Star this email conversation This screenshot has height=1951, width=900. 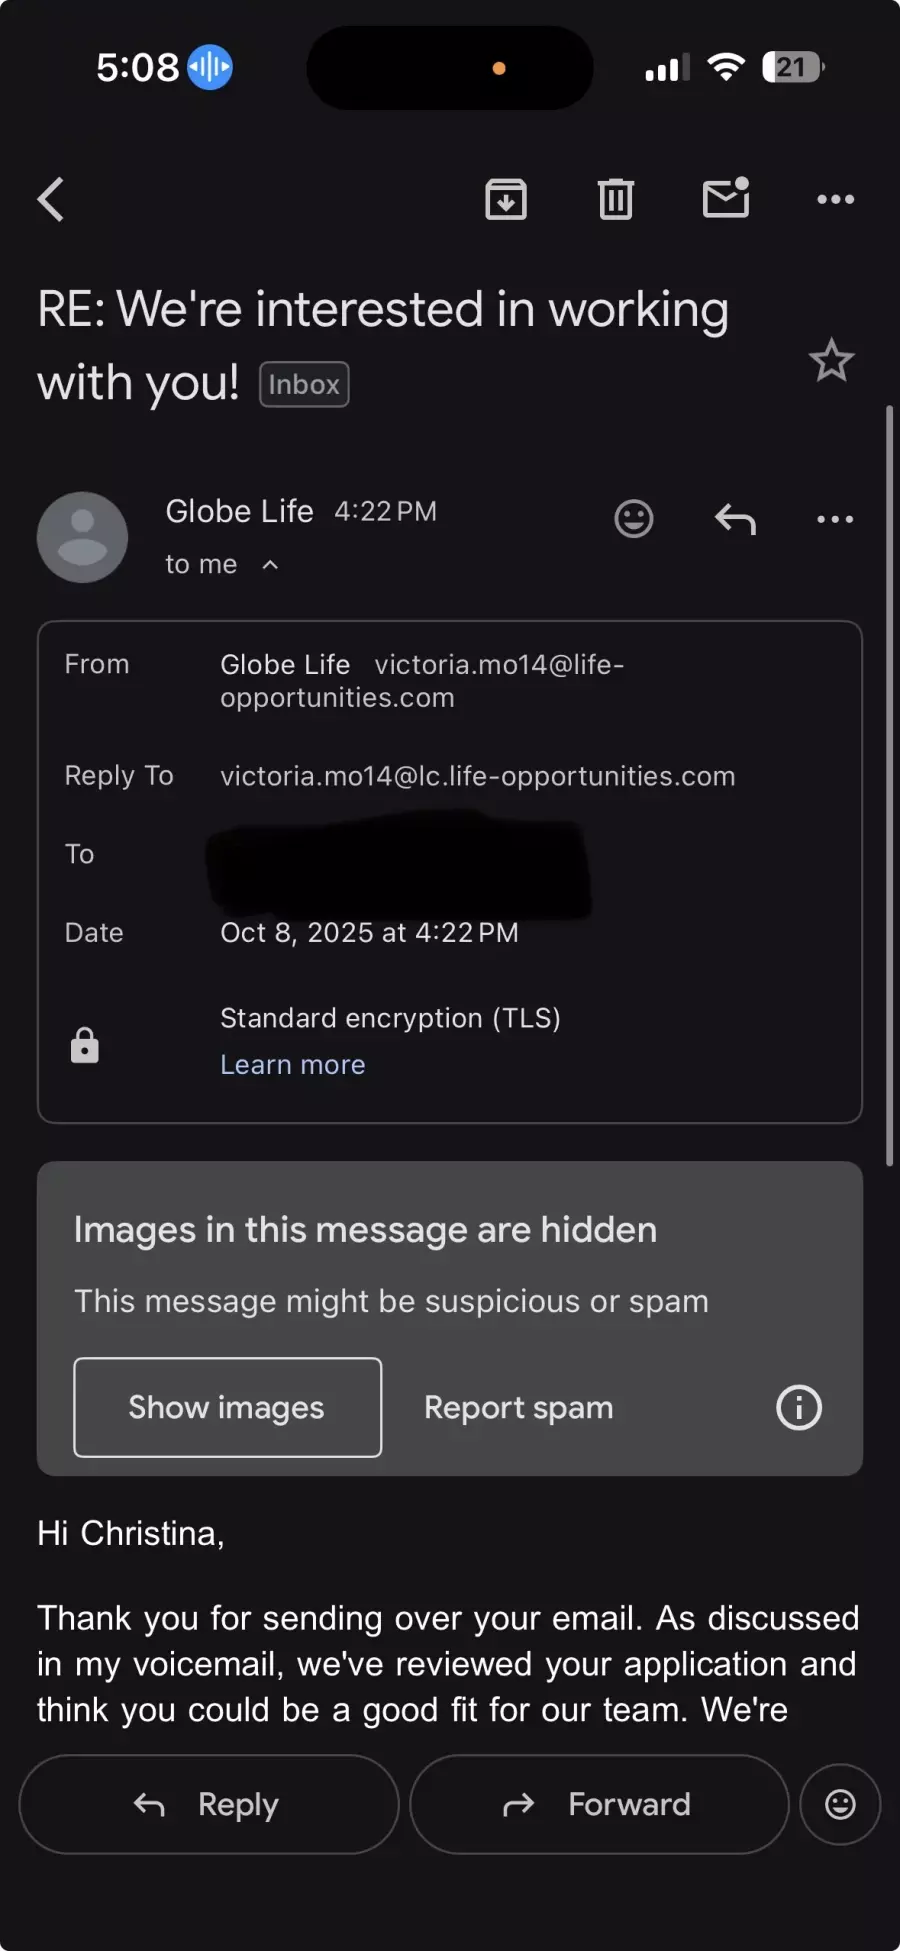click(x=831, y=361)
